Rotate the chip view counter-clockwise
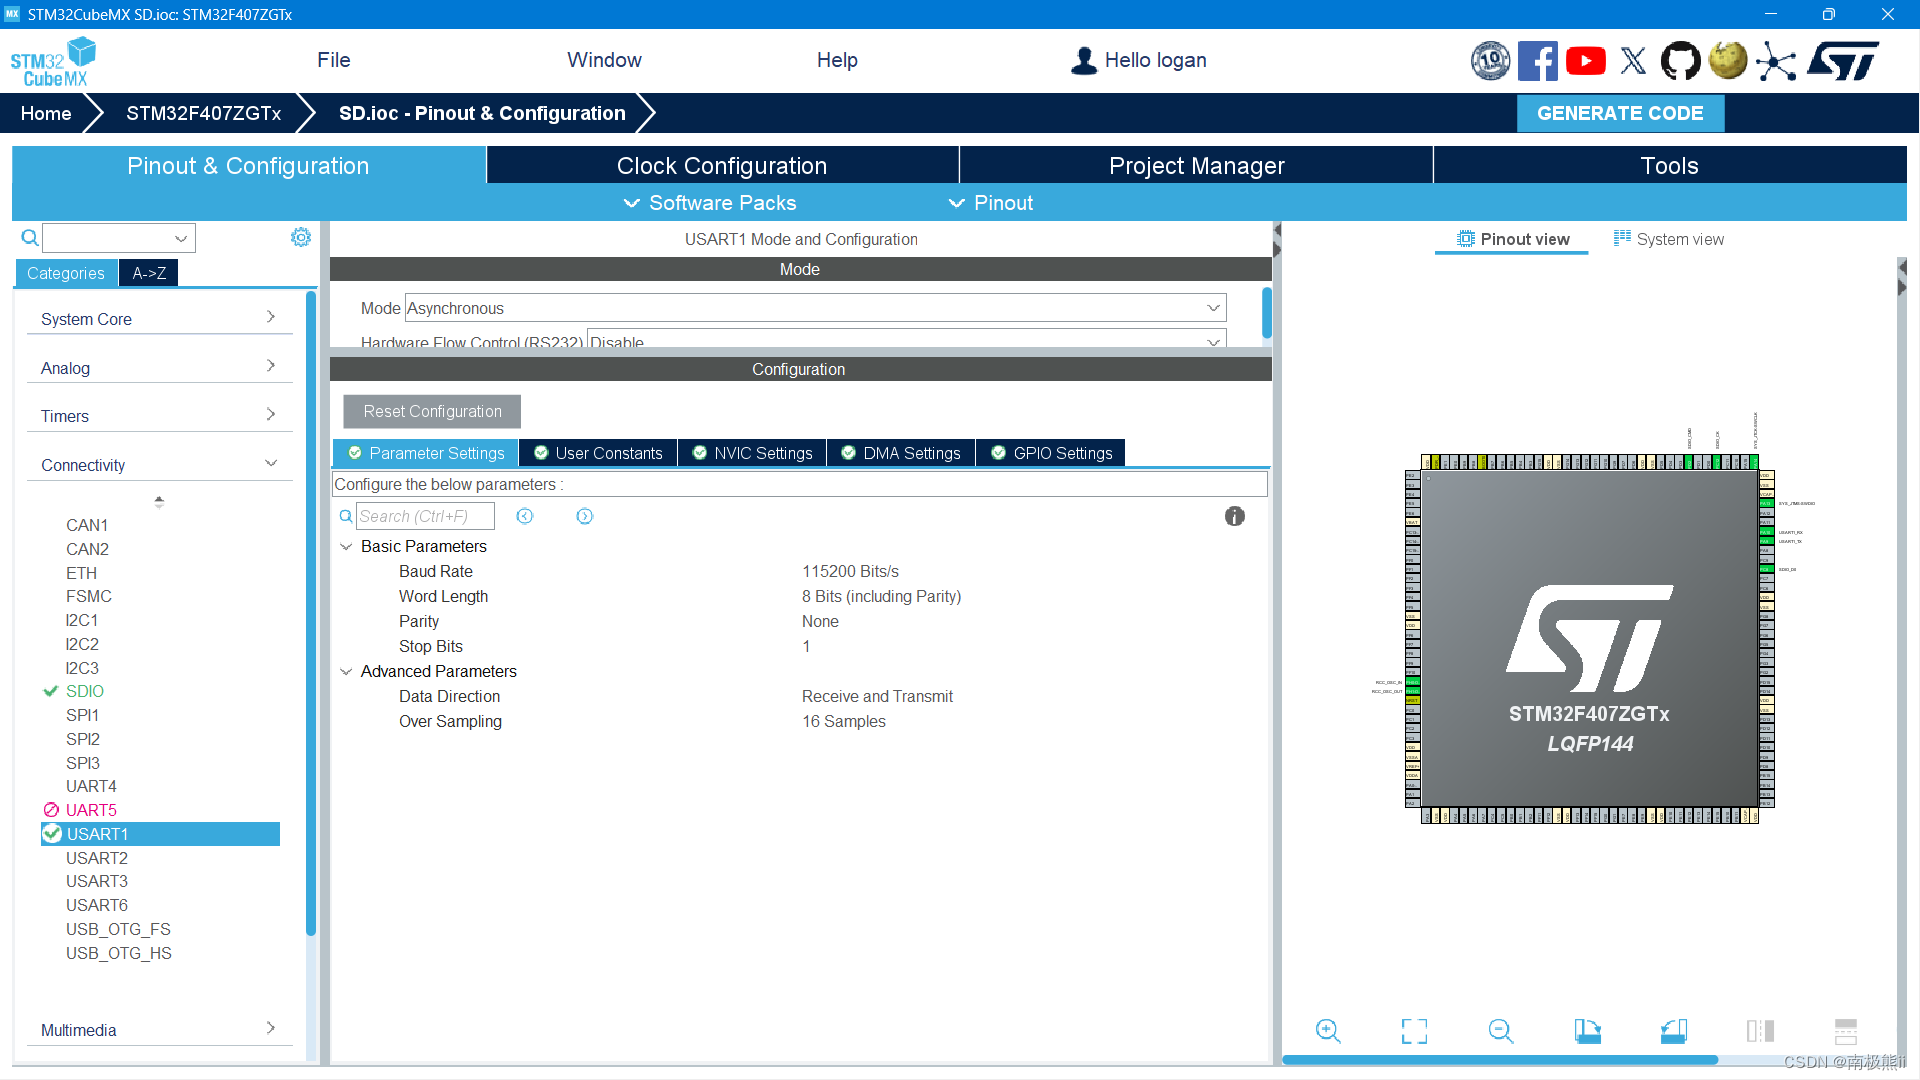 click(x=1673, y=1031)
